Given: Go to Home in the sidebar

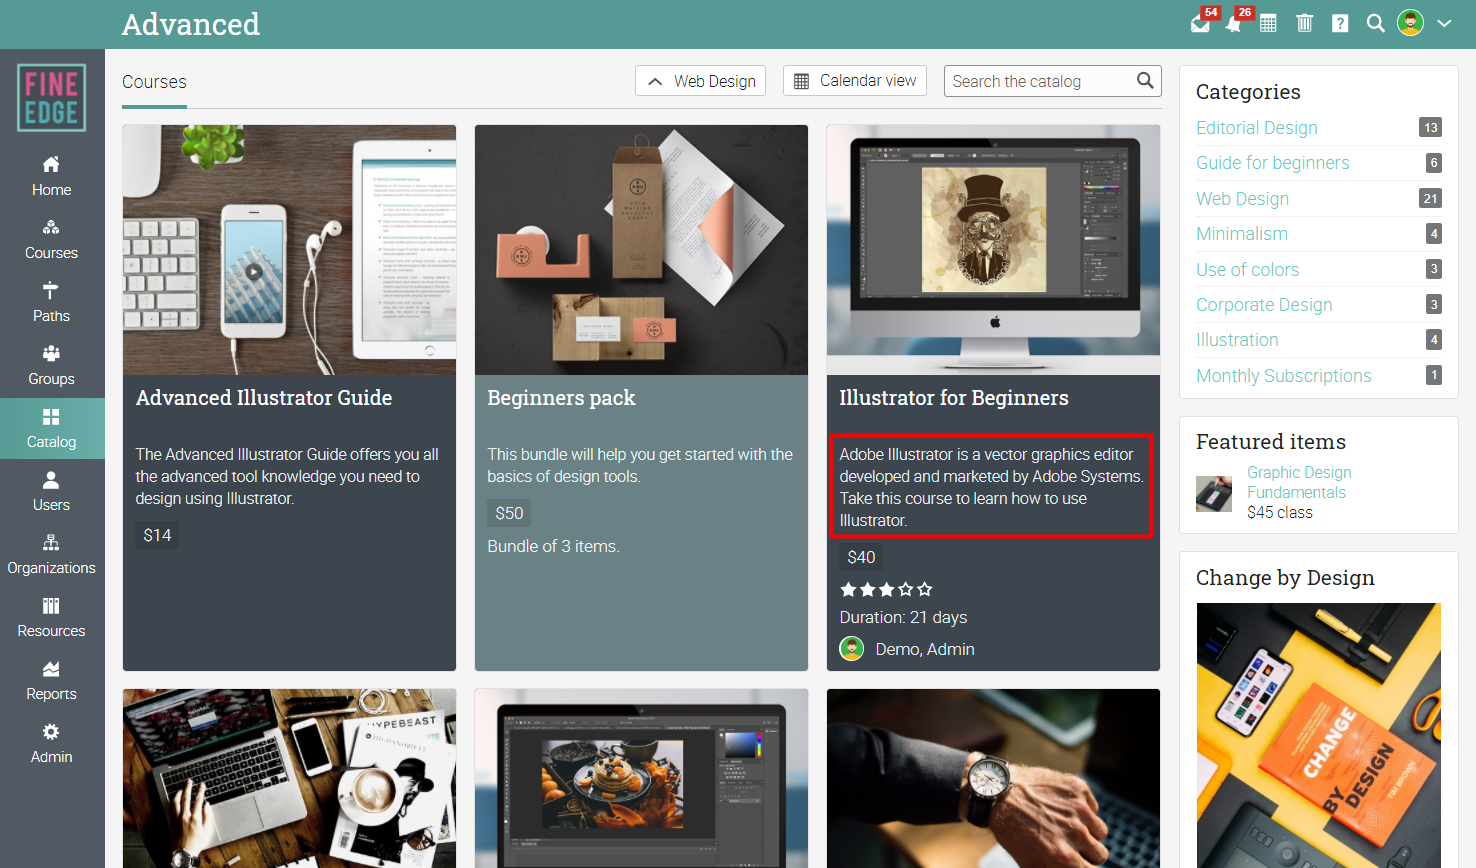Looking at the screenshot, I should click(51, 176).
